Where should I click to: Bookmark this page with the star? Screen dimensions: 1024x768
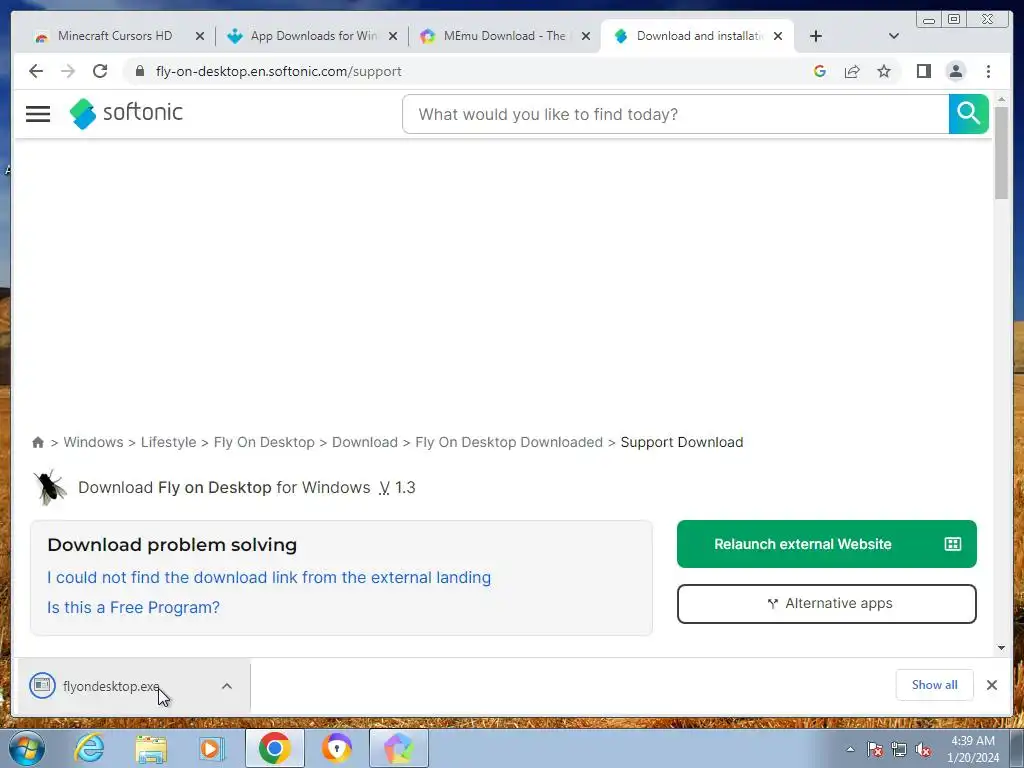click(x=884, y=71)
